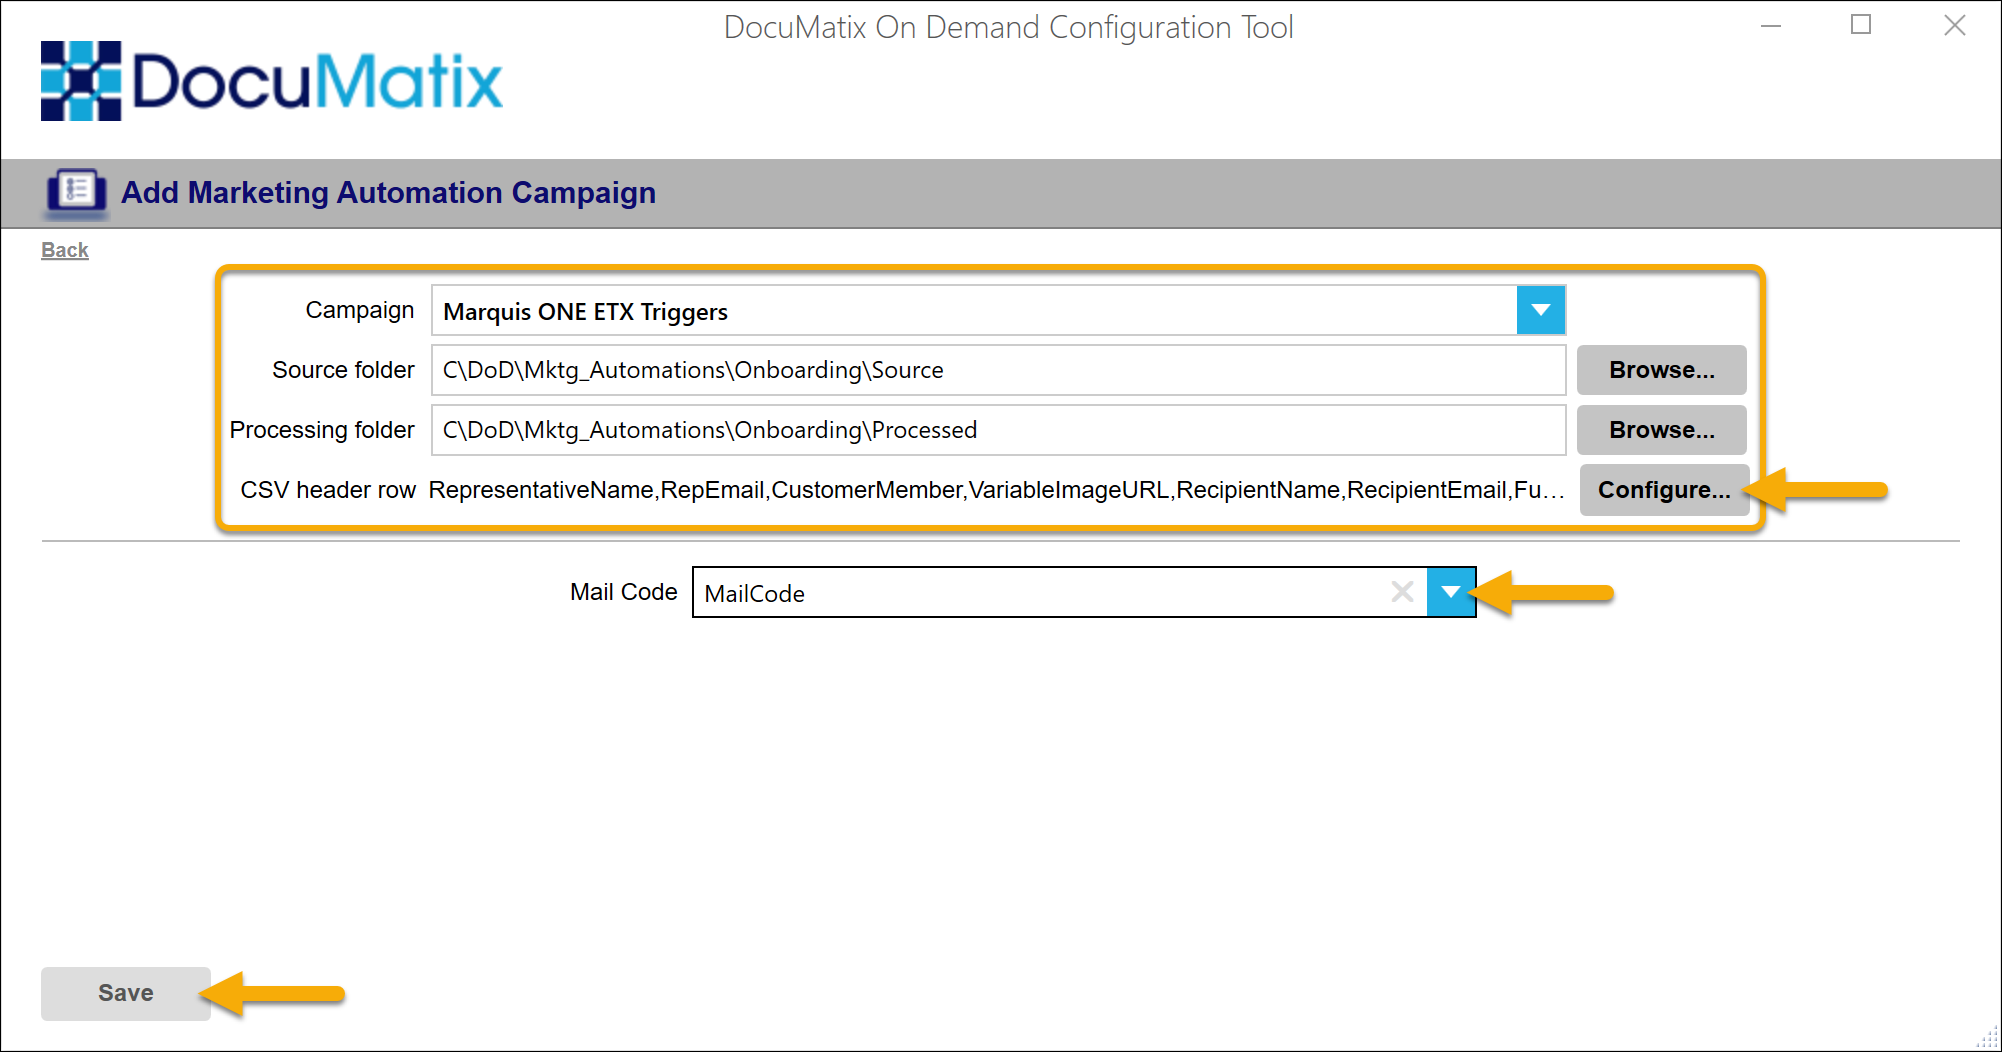Image resolution: width=2002 pixels, height=1052 pixels.
Task: Click the Source folder label
Action: click(343, 370)
